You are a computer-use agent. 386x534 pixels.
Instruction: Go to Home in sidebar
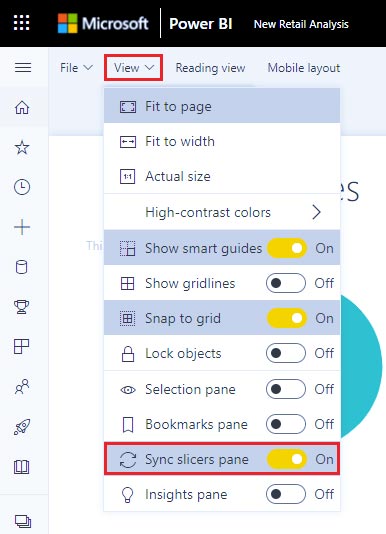pyautogui.click(x=22, y=107)
